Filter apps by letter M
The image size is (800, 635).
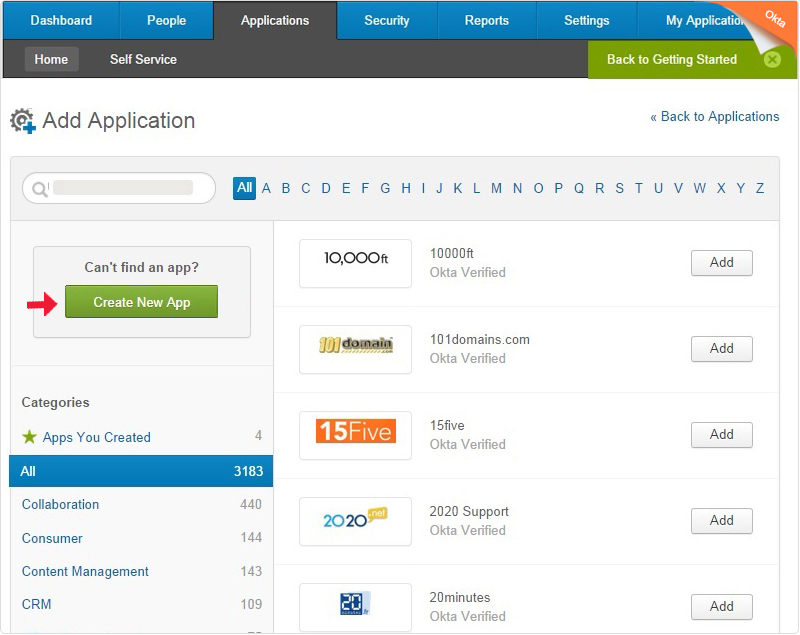click(496, 189)
